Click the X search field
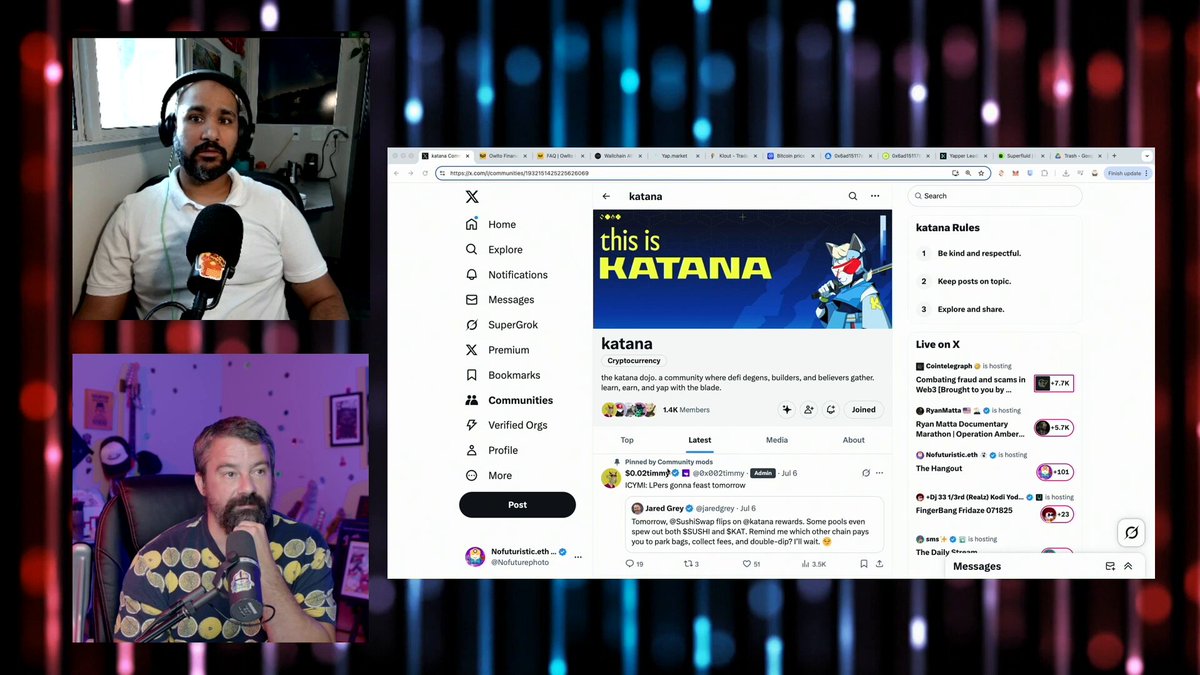 point(994,196)
